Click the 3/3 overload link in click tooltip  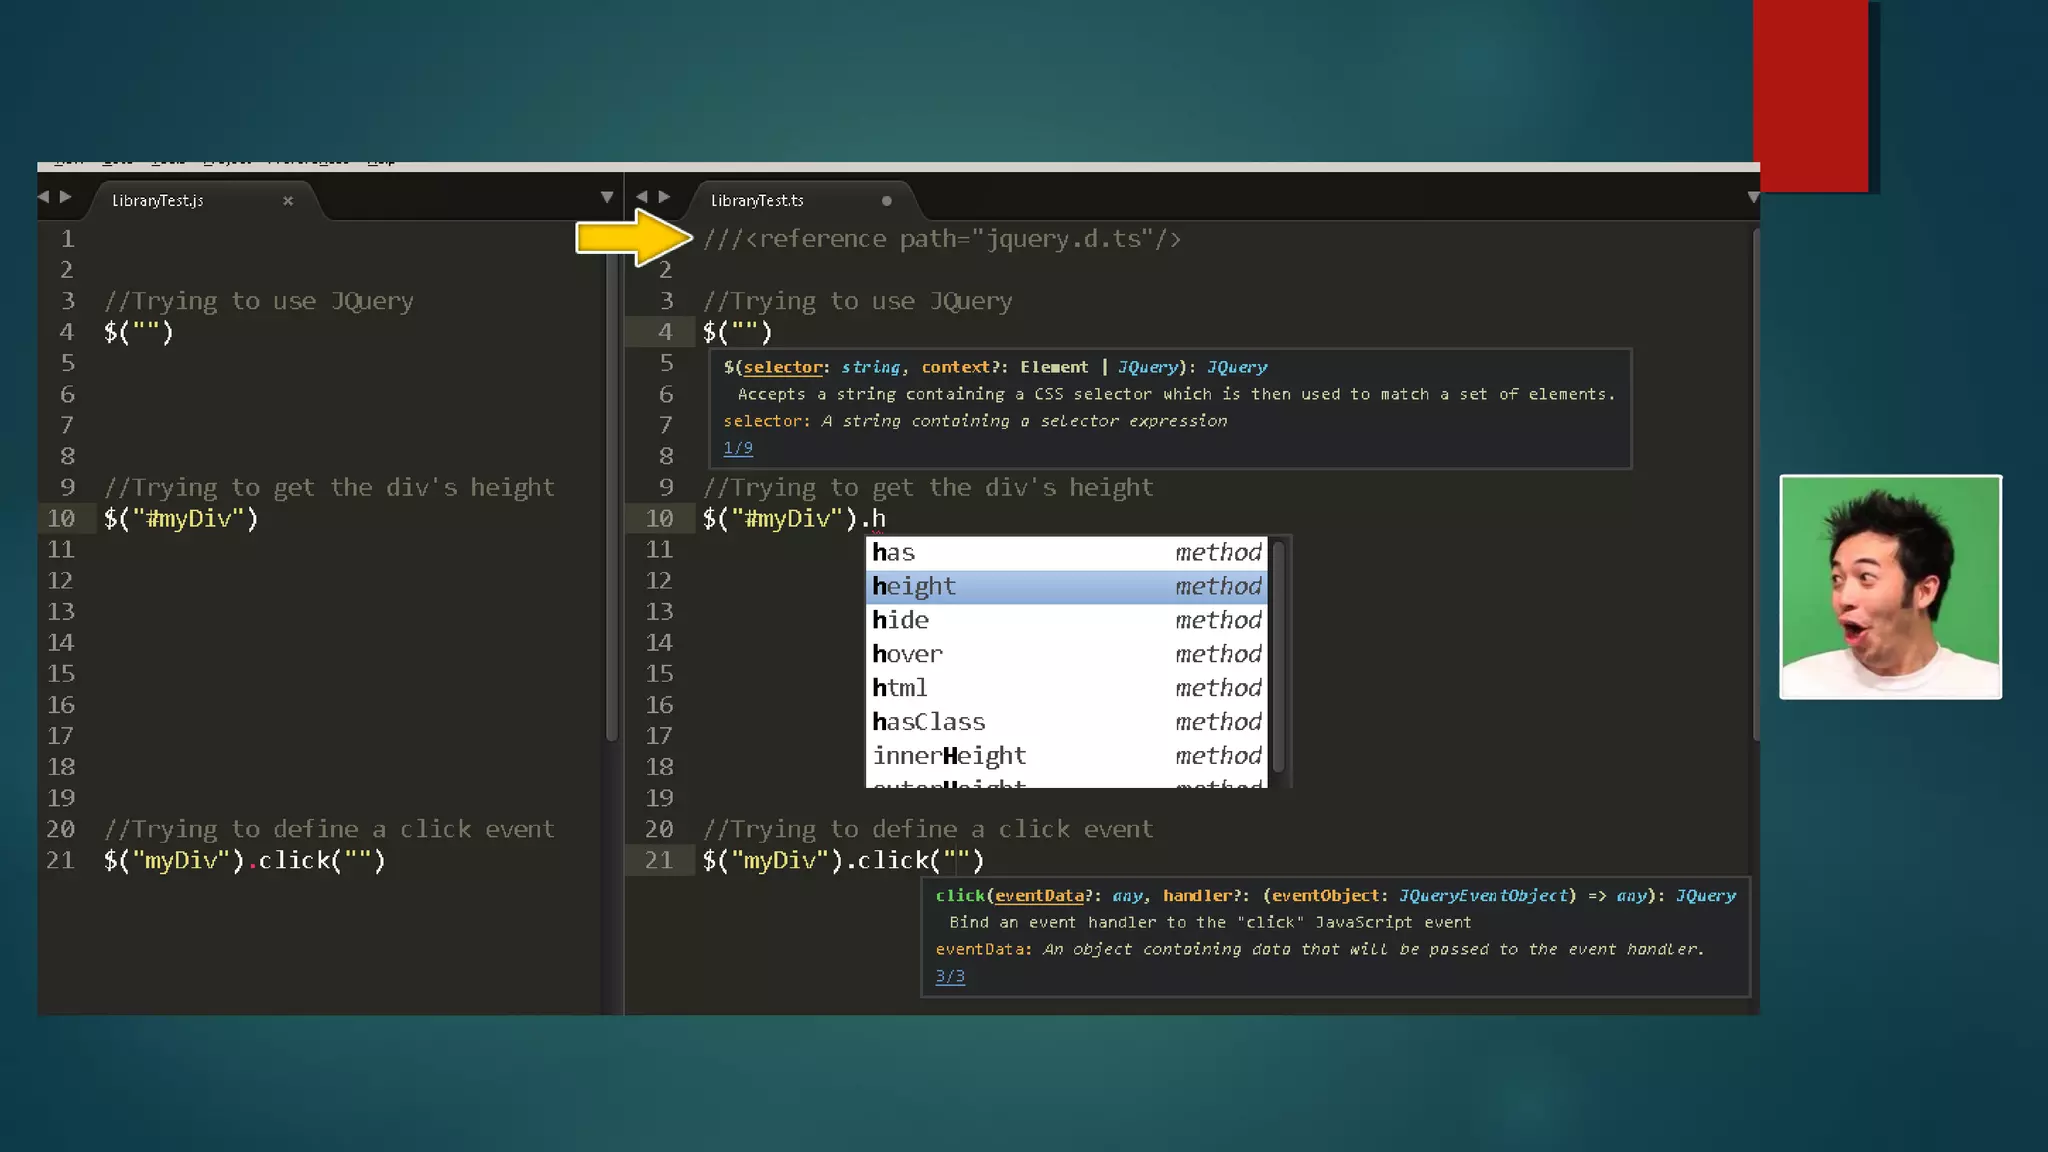click(950, 976)
